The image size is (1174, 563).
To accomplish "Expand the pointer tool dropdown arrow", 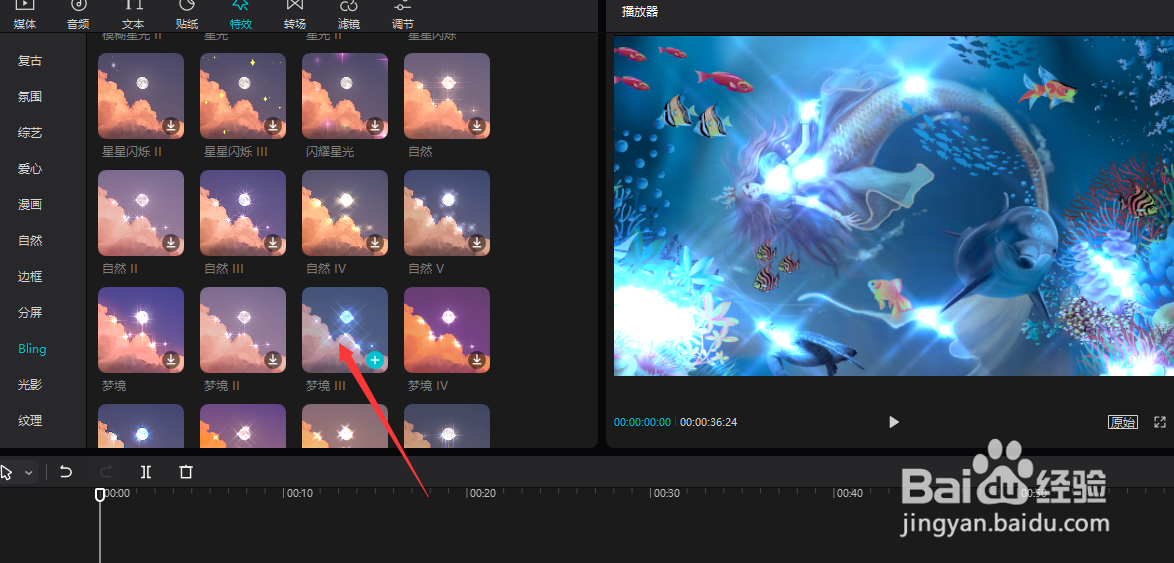I will pyautogui.click(x=28, y=472).
